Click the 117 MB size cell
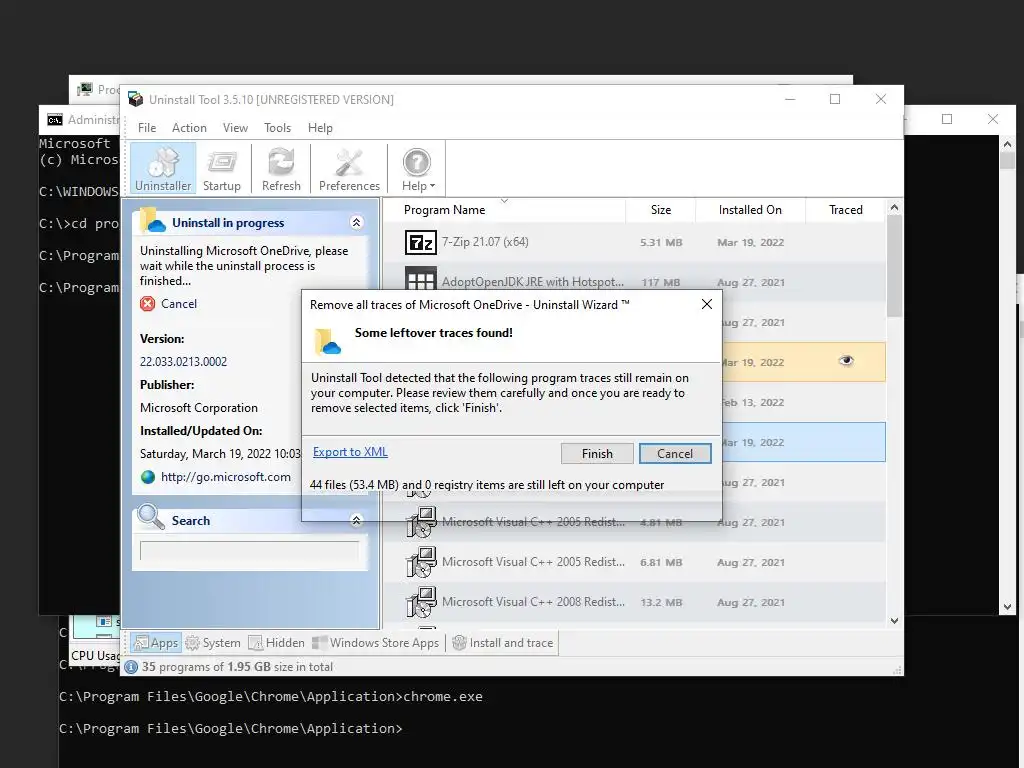The image size is (1024, 768). click(660, 282)
